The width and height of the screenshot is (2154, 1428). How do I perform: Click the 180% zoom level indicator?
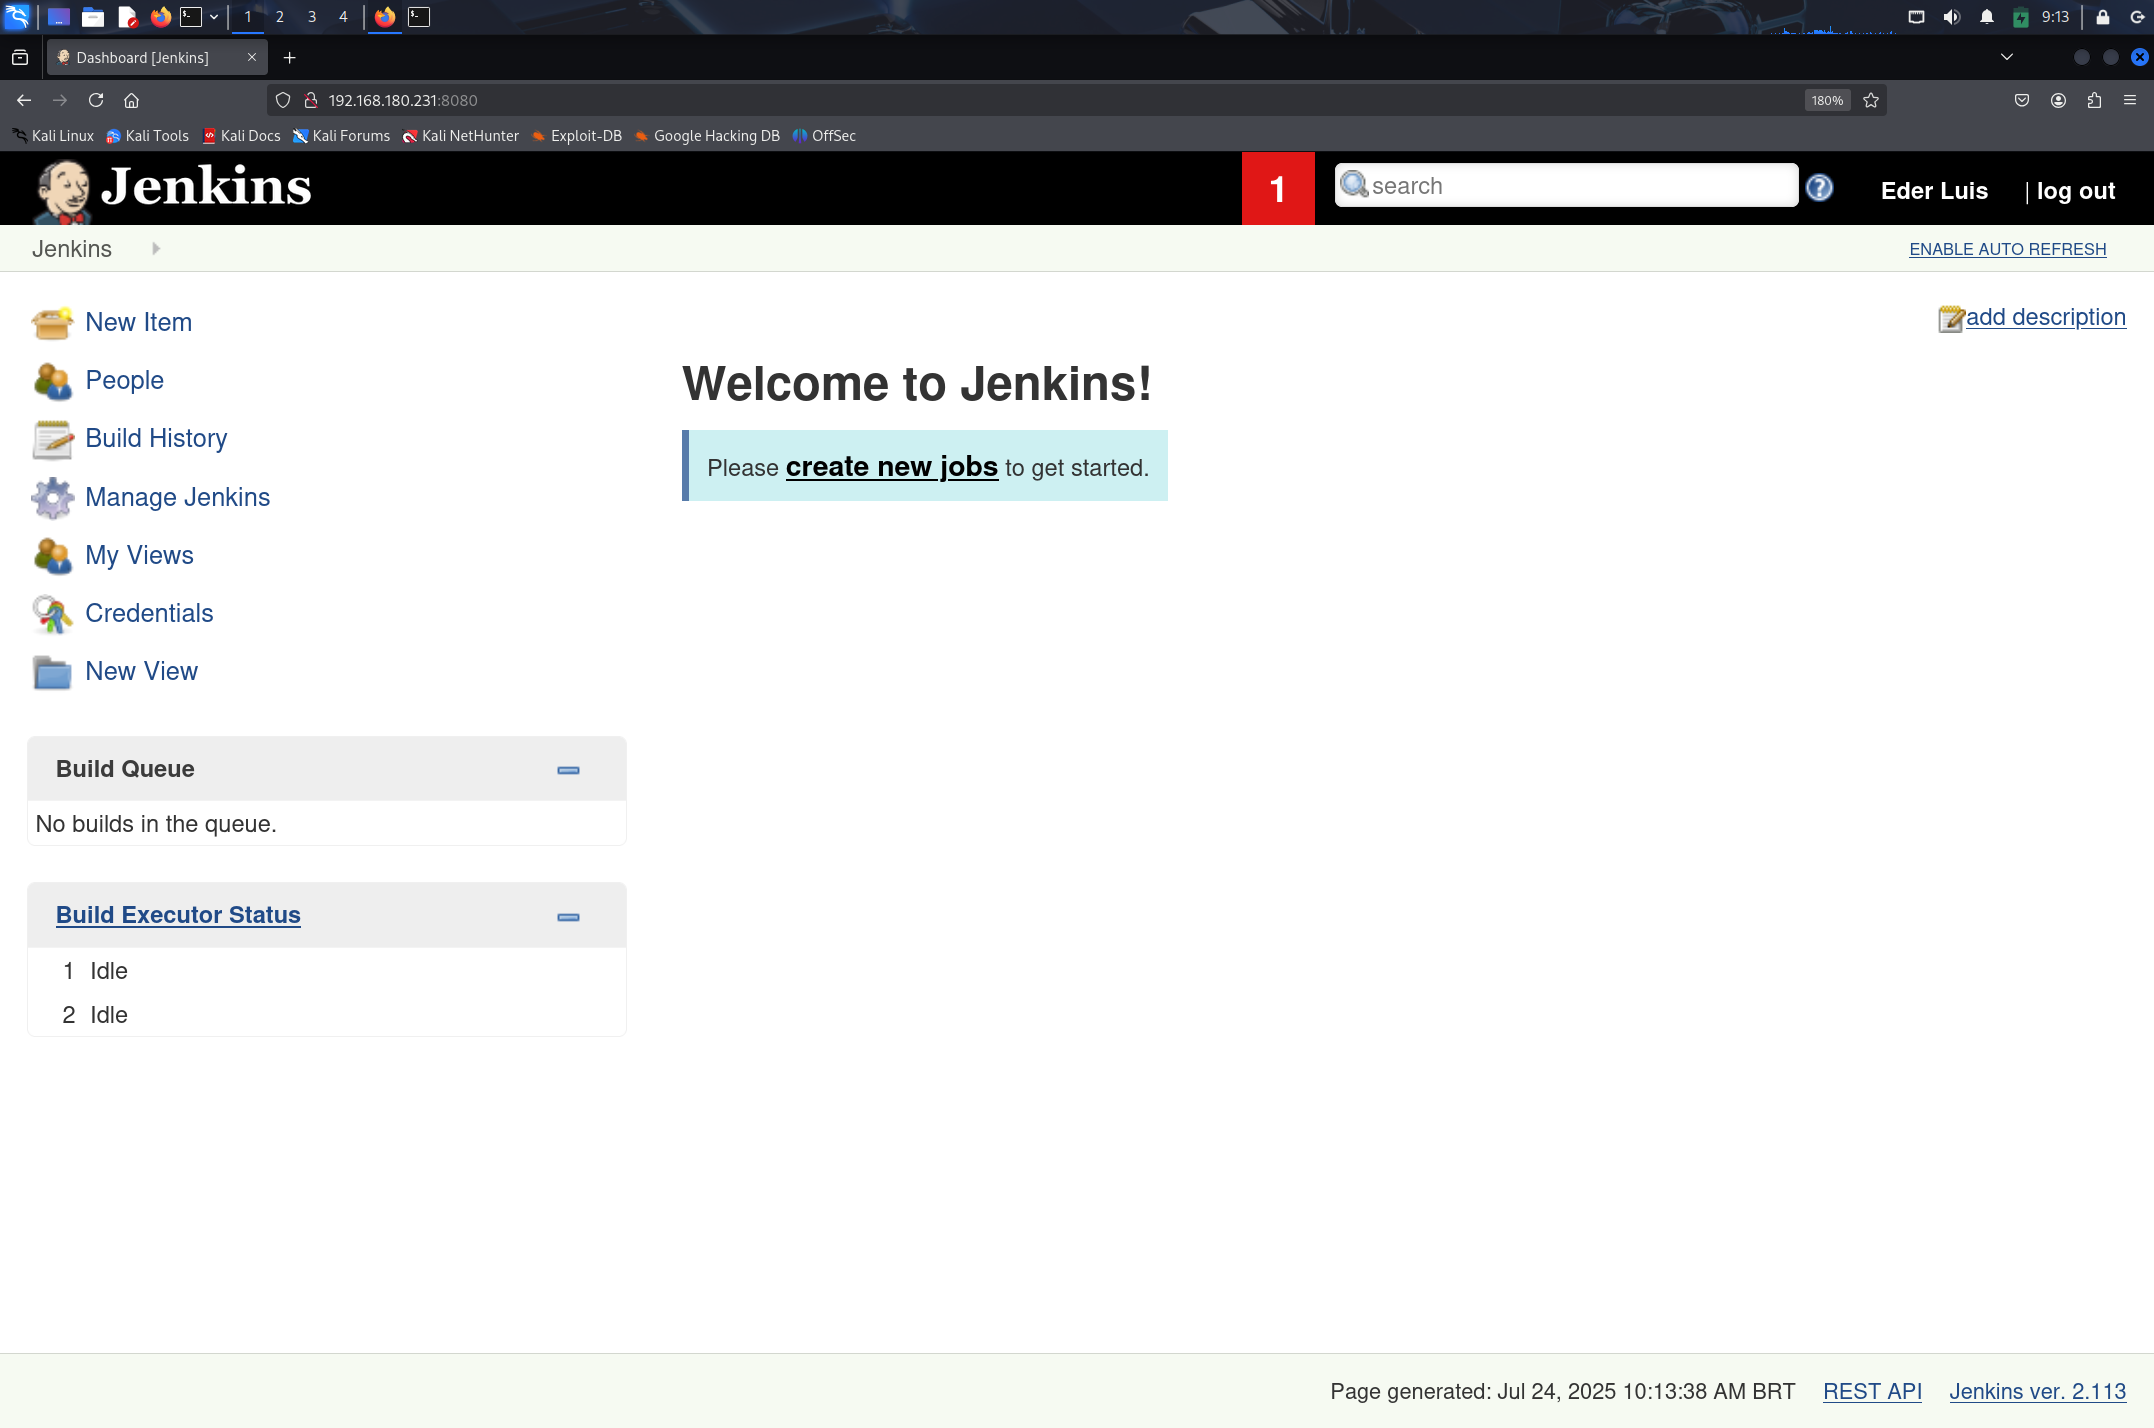pyautogui.click(x=1826, y=100)
